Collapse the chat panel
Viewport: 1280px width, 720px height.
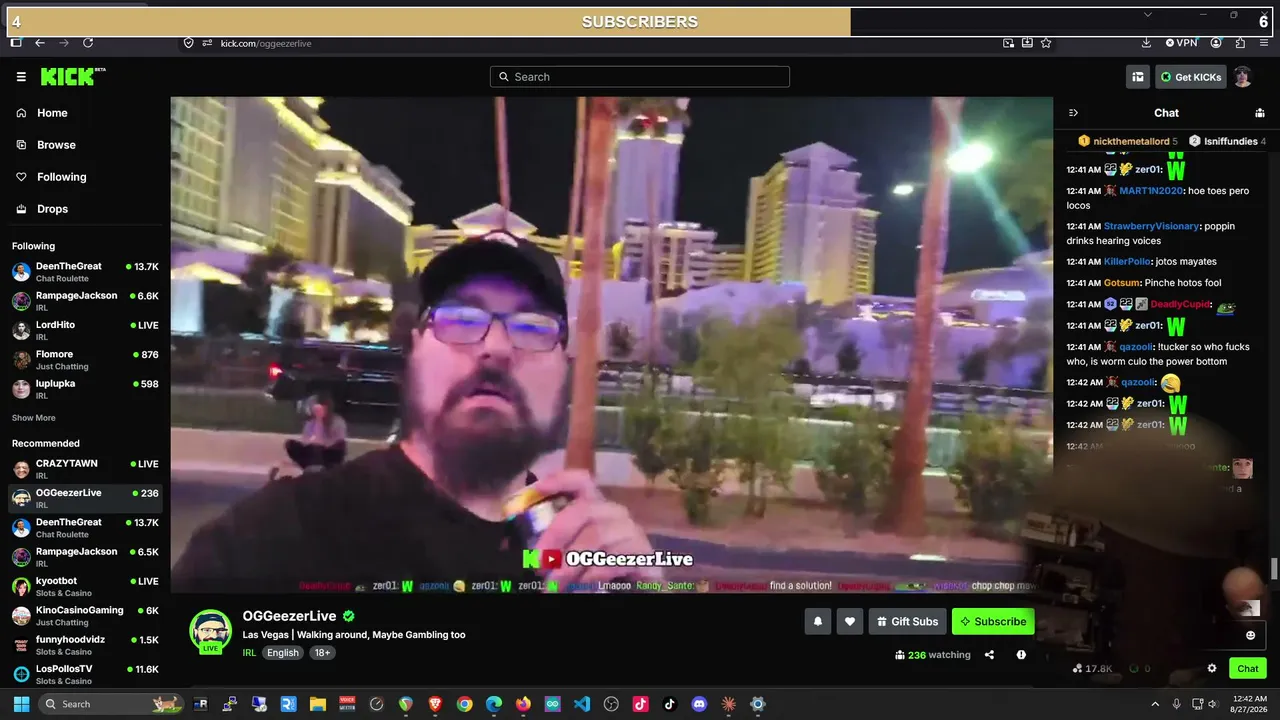coord(1073,113)
